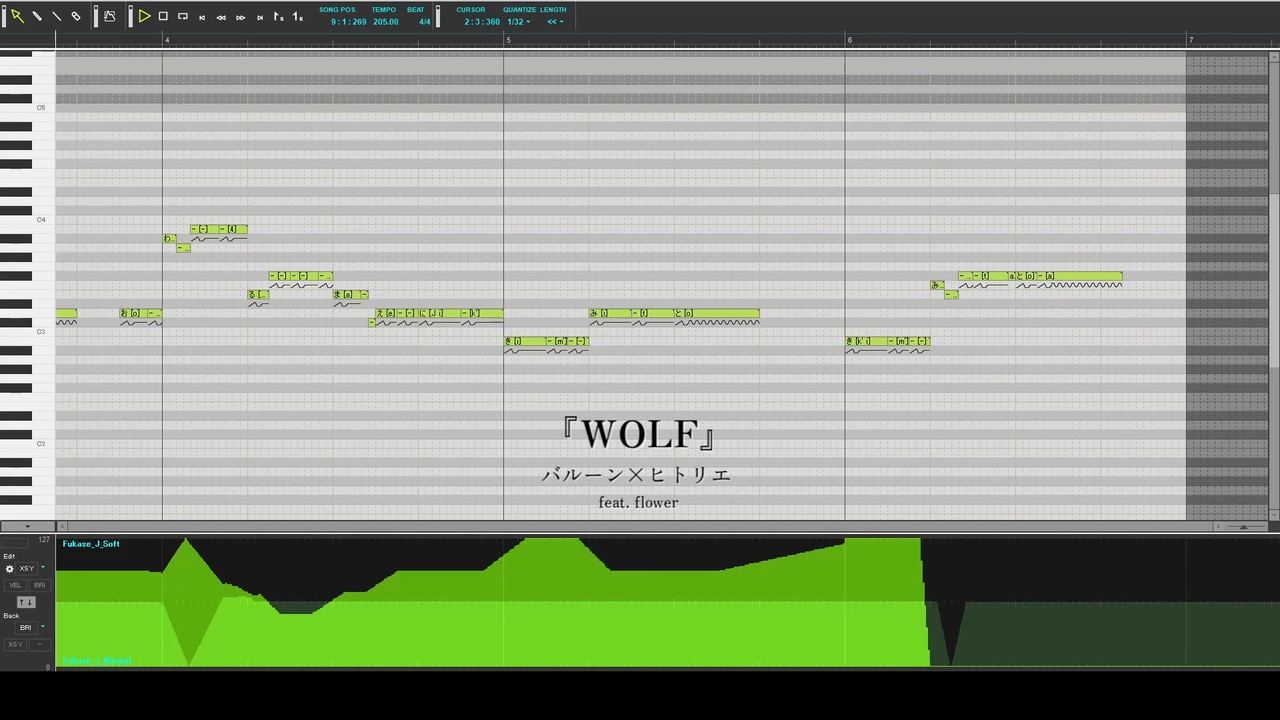This screenshot has height=720, width=1280.
Task: Click the VEL parameter button
Action: [x=15, y=585]
